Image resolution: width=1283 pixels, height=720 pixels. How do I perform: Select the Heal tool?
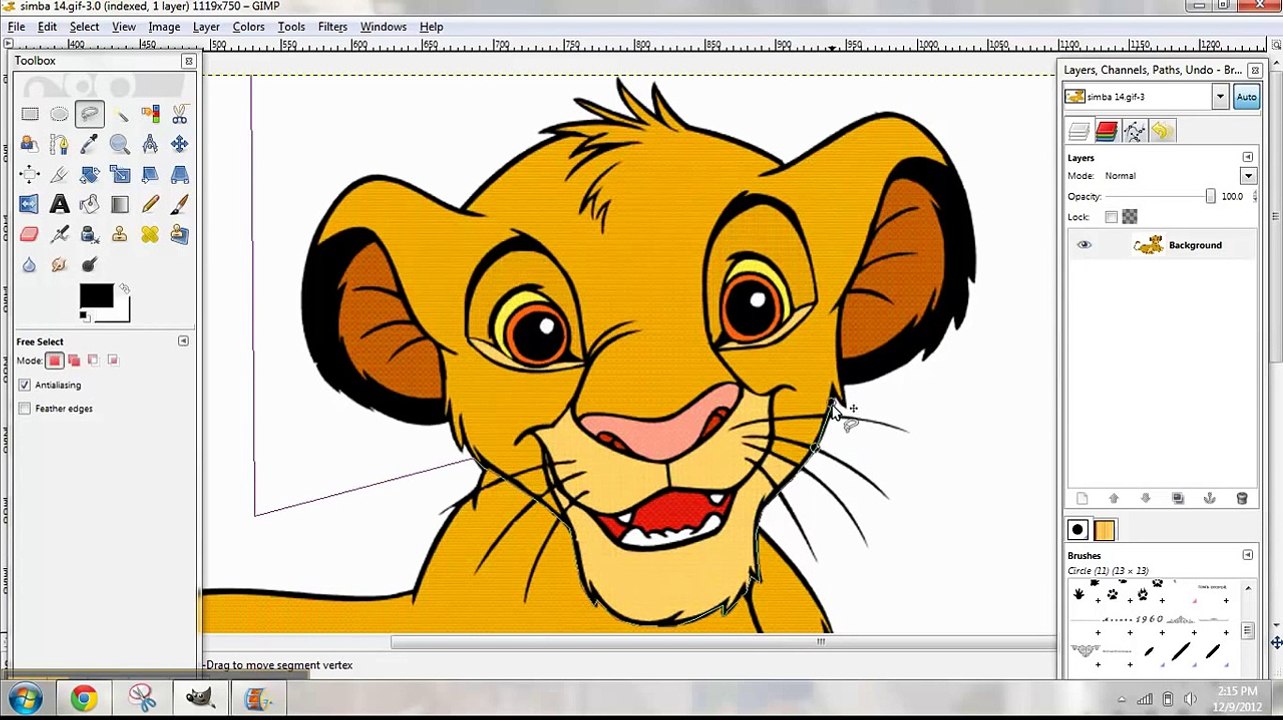tap(149, 235)
